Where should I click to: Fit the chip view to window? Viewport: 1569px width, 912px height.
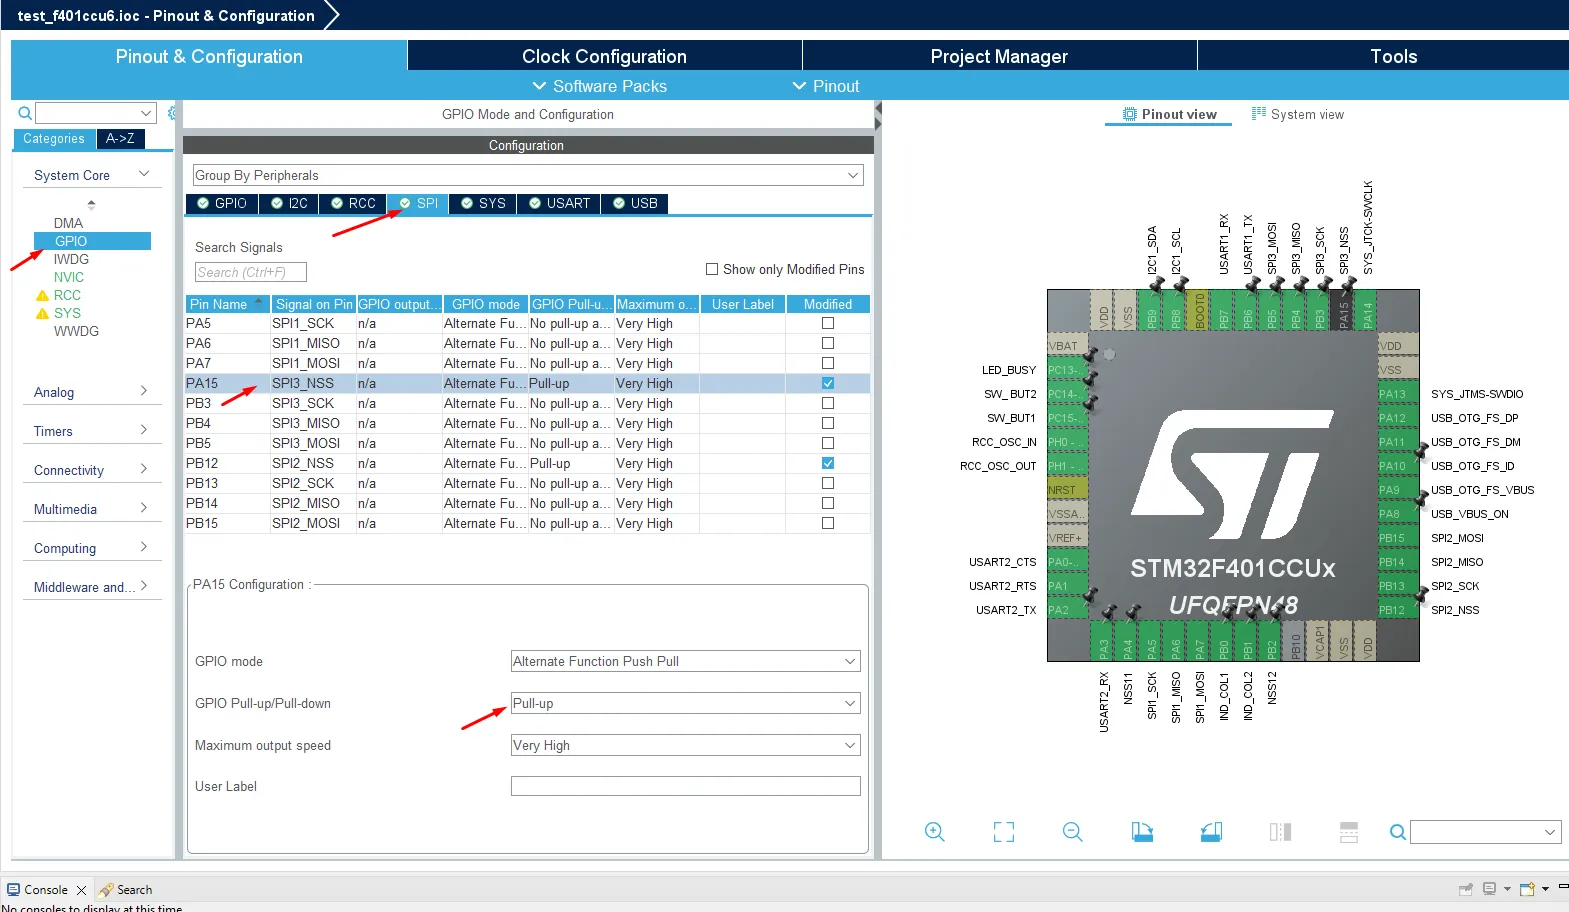1004,832
